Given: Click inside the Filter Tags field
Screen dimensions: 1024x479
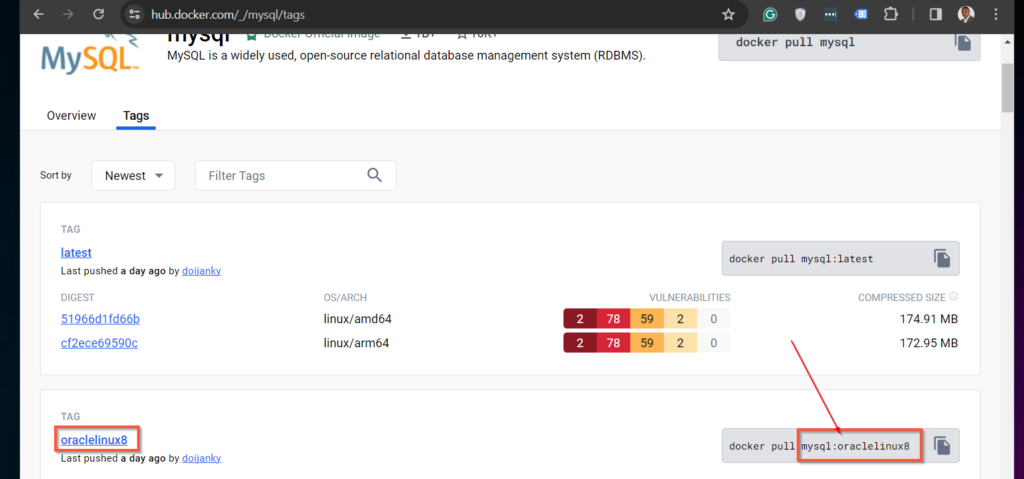Looking at the screenshot, I should [295, 176].
